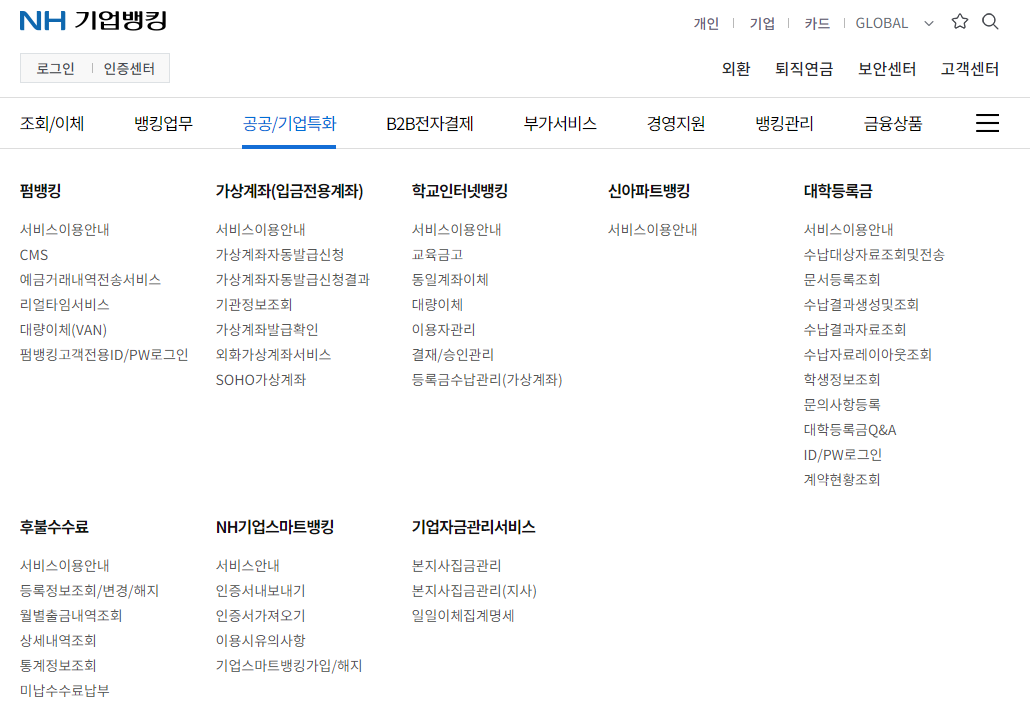Open 가상계좌(입금전용계좌) heading
Screen dimensions: 1030x719
coord(290,191)
